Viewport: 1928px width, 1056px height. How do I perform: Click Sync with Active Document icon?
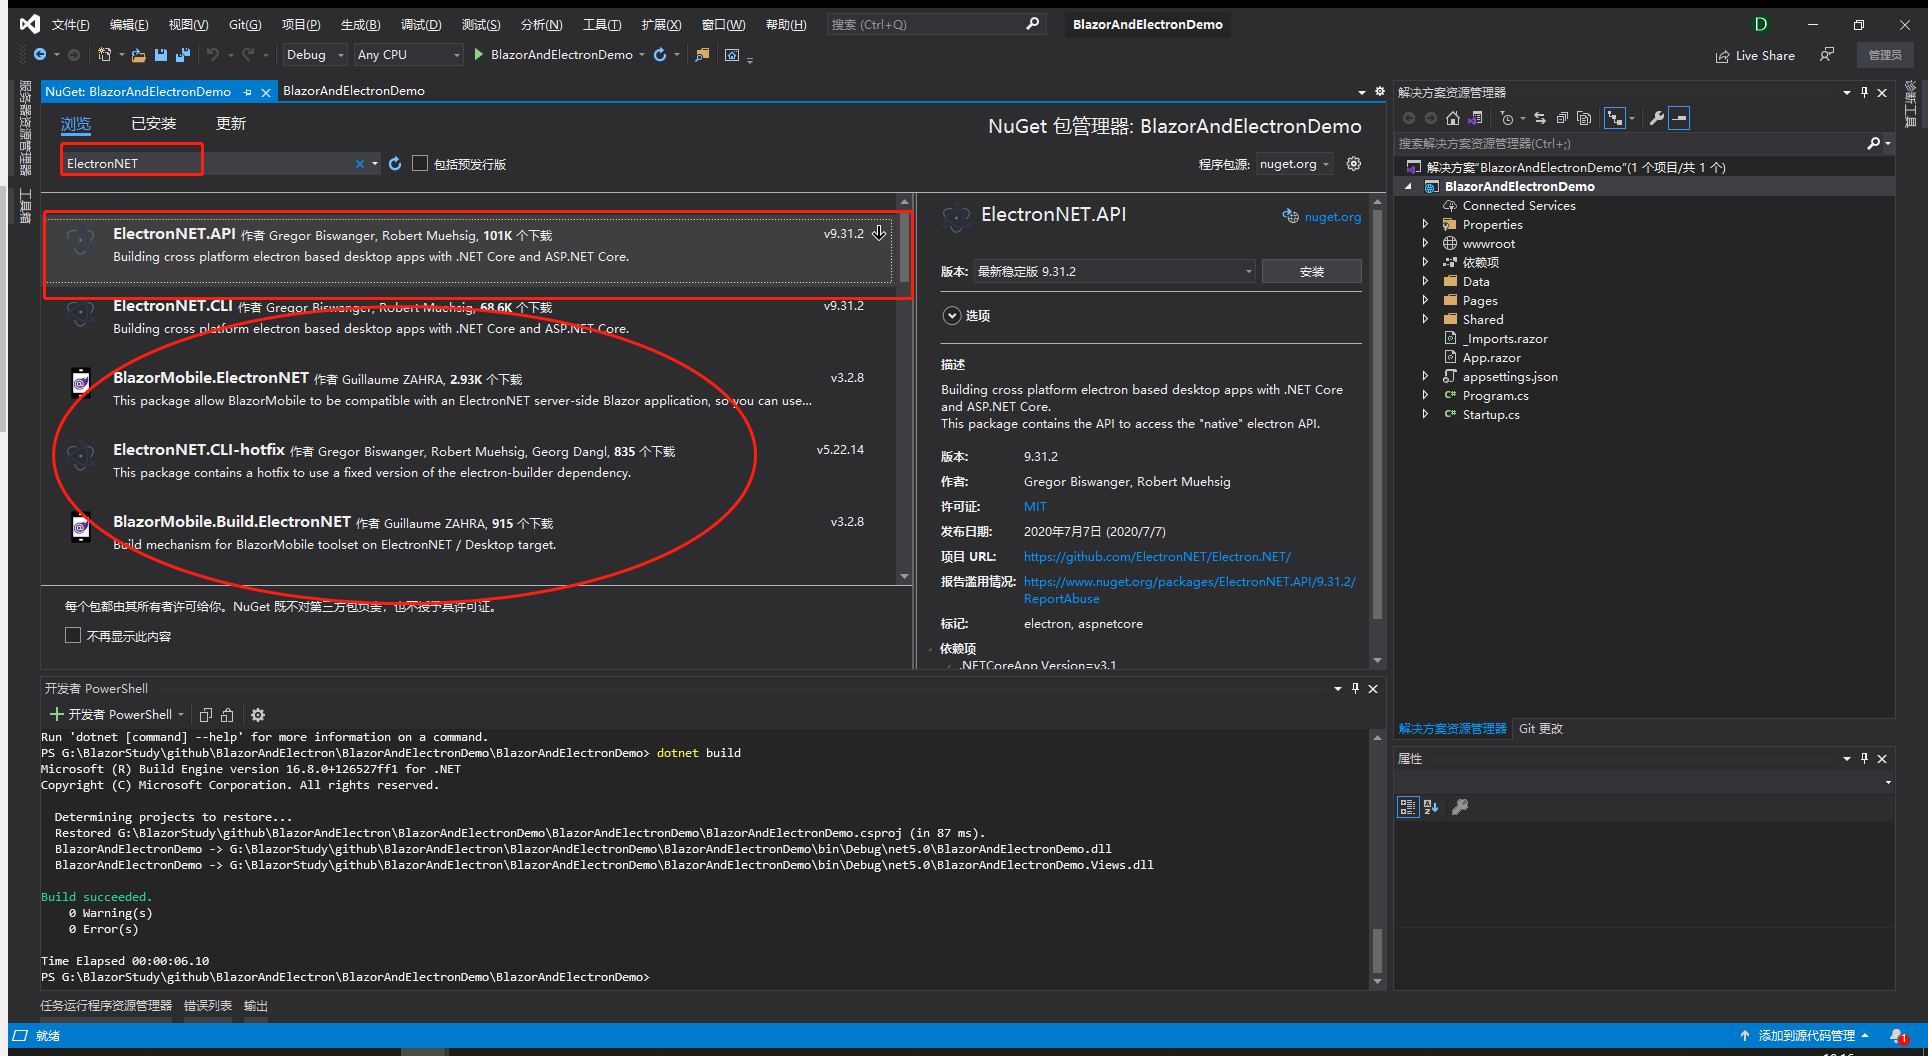(1540, 118)
